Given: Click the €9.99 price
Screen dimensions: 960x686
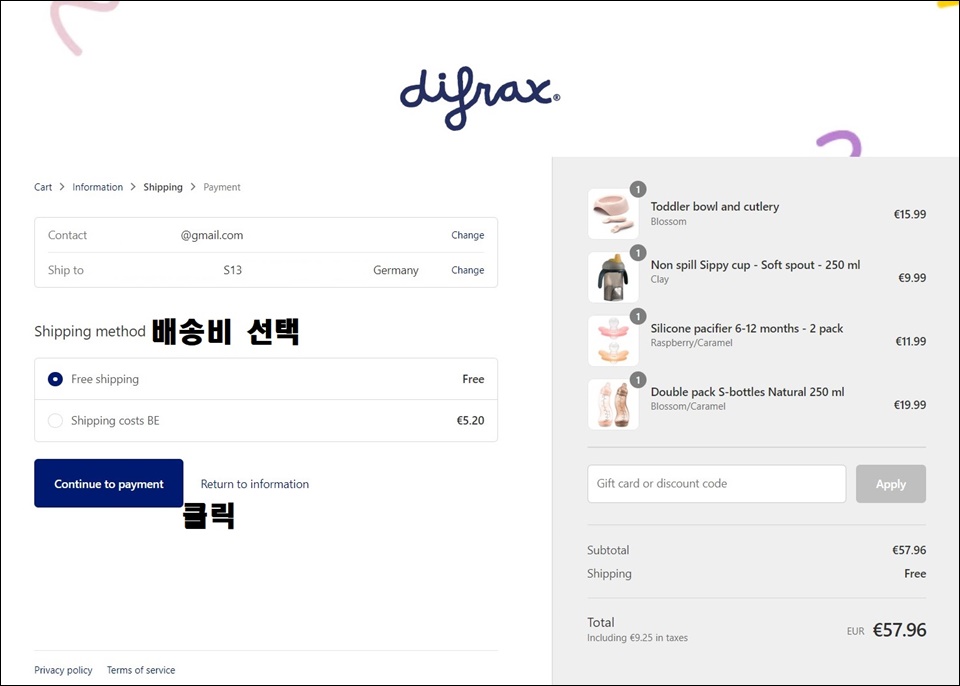Looking at the screenshot, I should [x=912, y=278].
